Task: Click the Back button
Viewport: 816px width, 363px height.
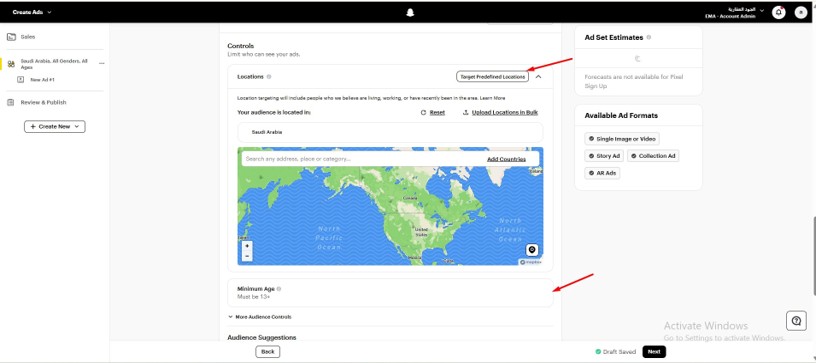Action: 268,352
